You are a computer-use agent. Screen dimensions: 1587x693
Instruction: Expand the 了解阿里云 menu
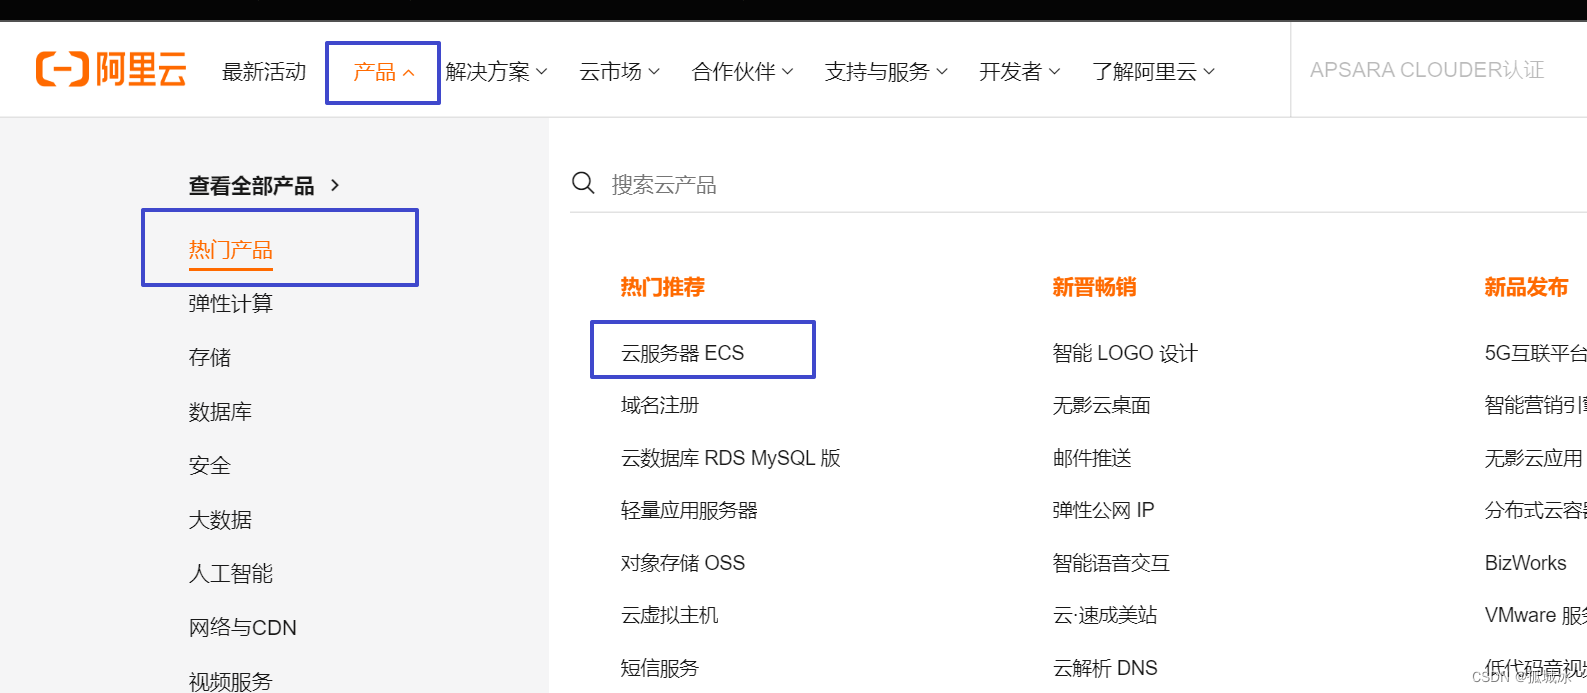click(x=1153, y=72)
